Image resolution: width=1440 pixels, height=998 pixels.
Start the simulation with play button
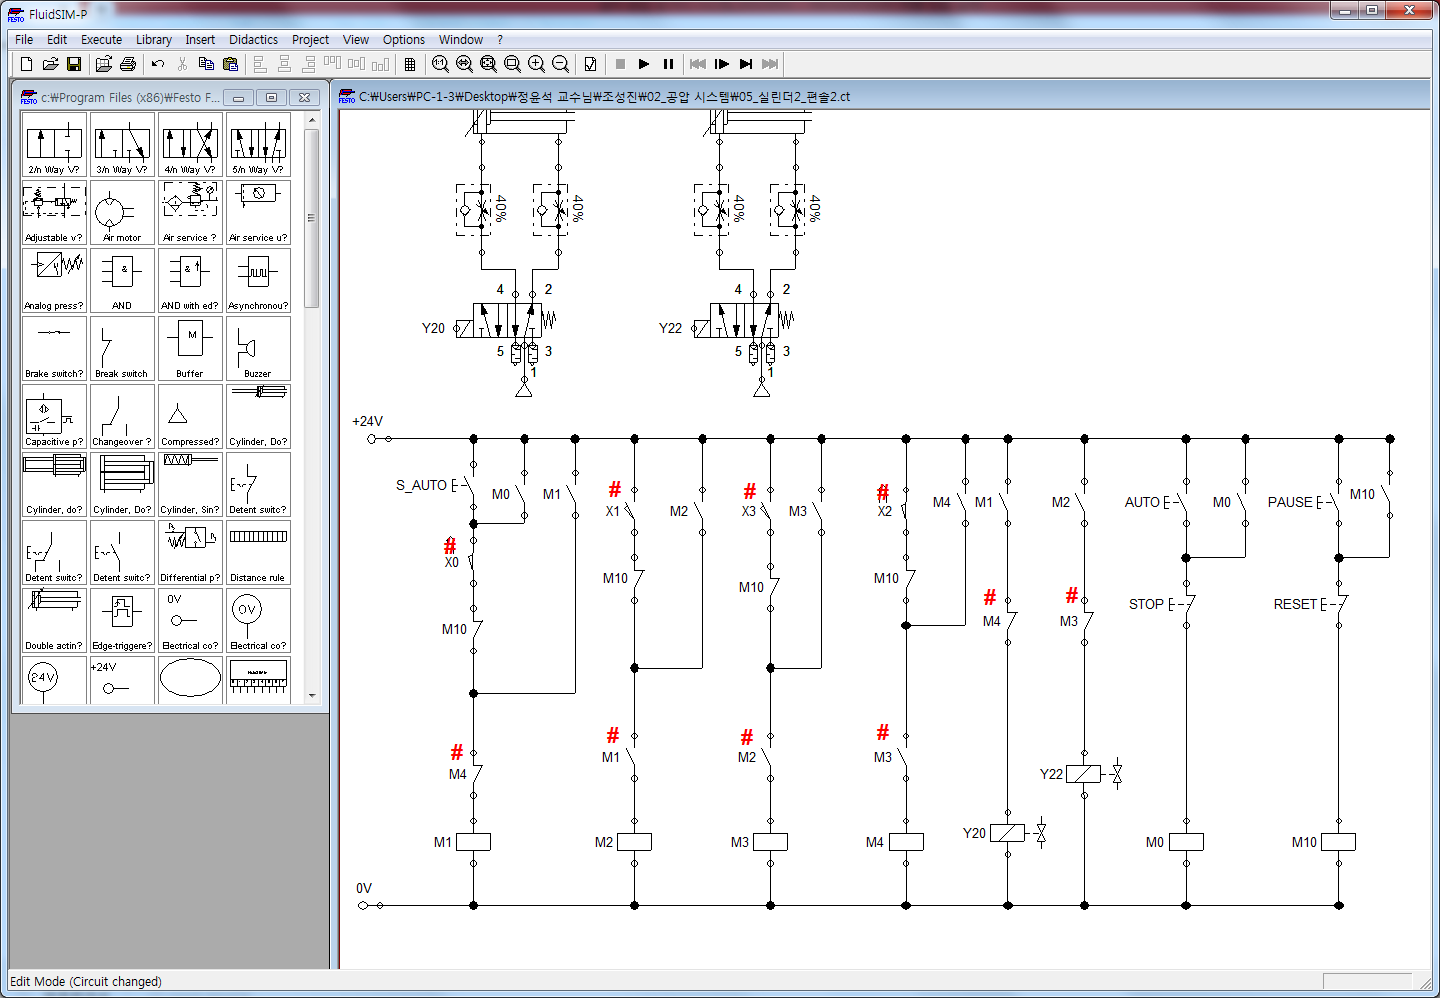coord(644,64)
